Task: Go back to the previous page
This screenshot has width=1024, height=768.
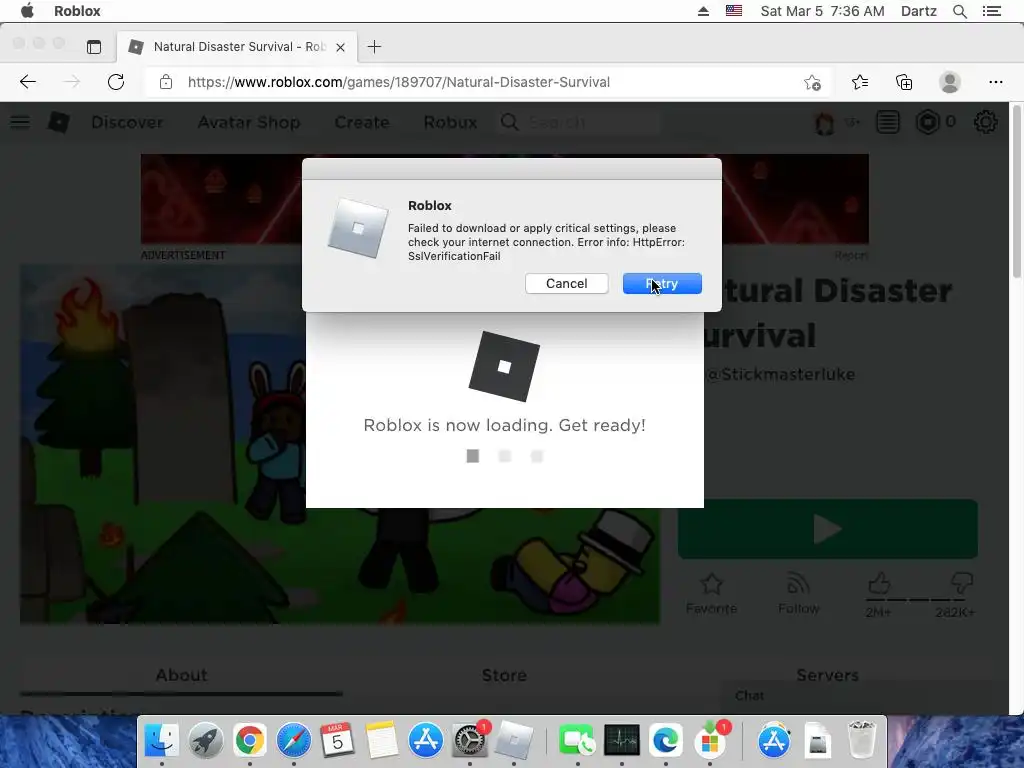Action: point(27,82)
